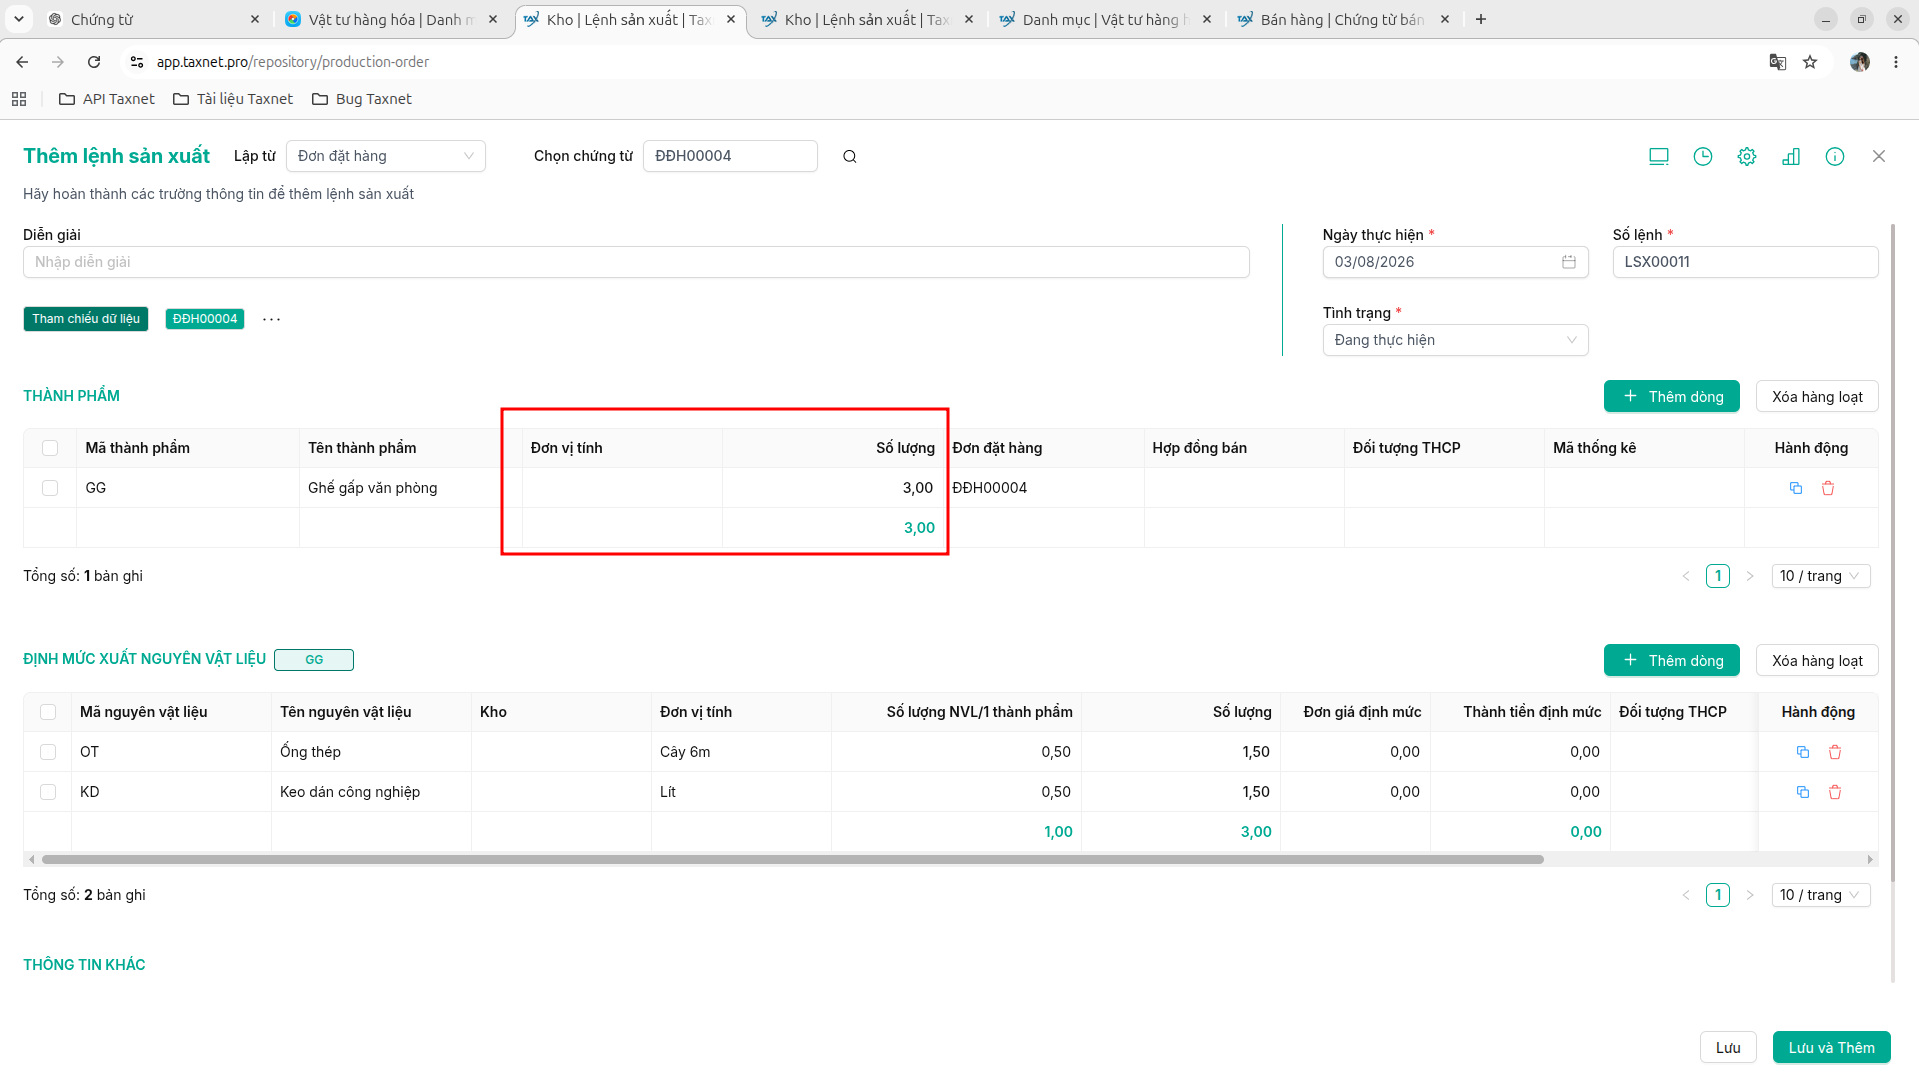The image size is (1919, 1079).
Task: Open the Tình trạng Đang thực hiện dropdown
Action: point(1454,340)
